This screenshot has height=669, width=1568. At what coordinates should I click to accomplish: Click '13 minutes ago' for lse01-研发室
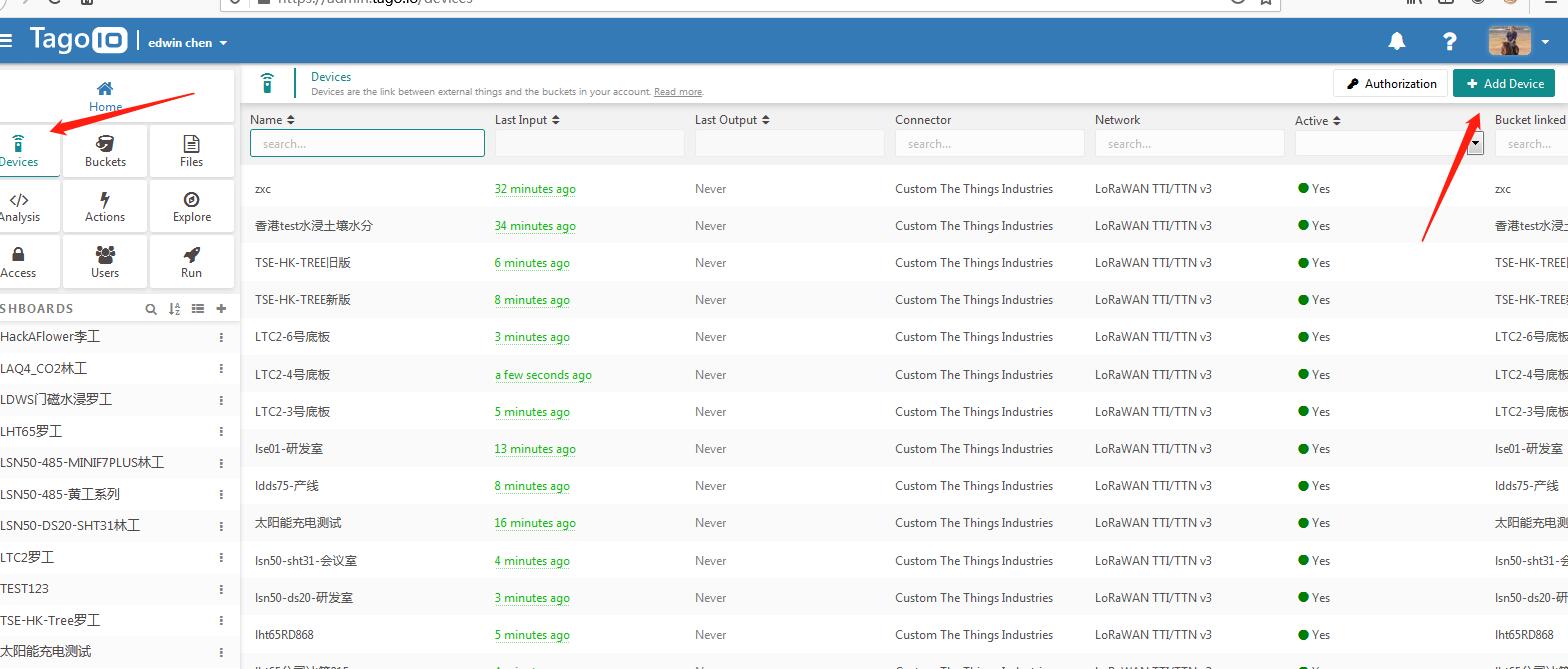535,449
